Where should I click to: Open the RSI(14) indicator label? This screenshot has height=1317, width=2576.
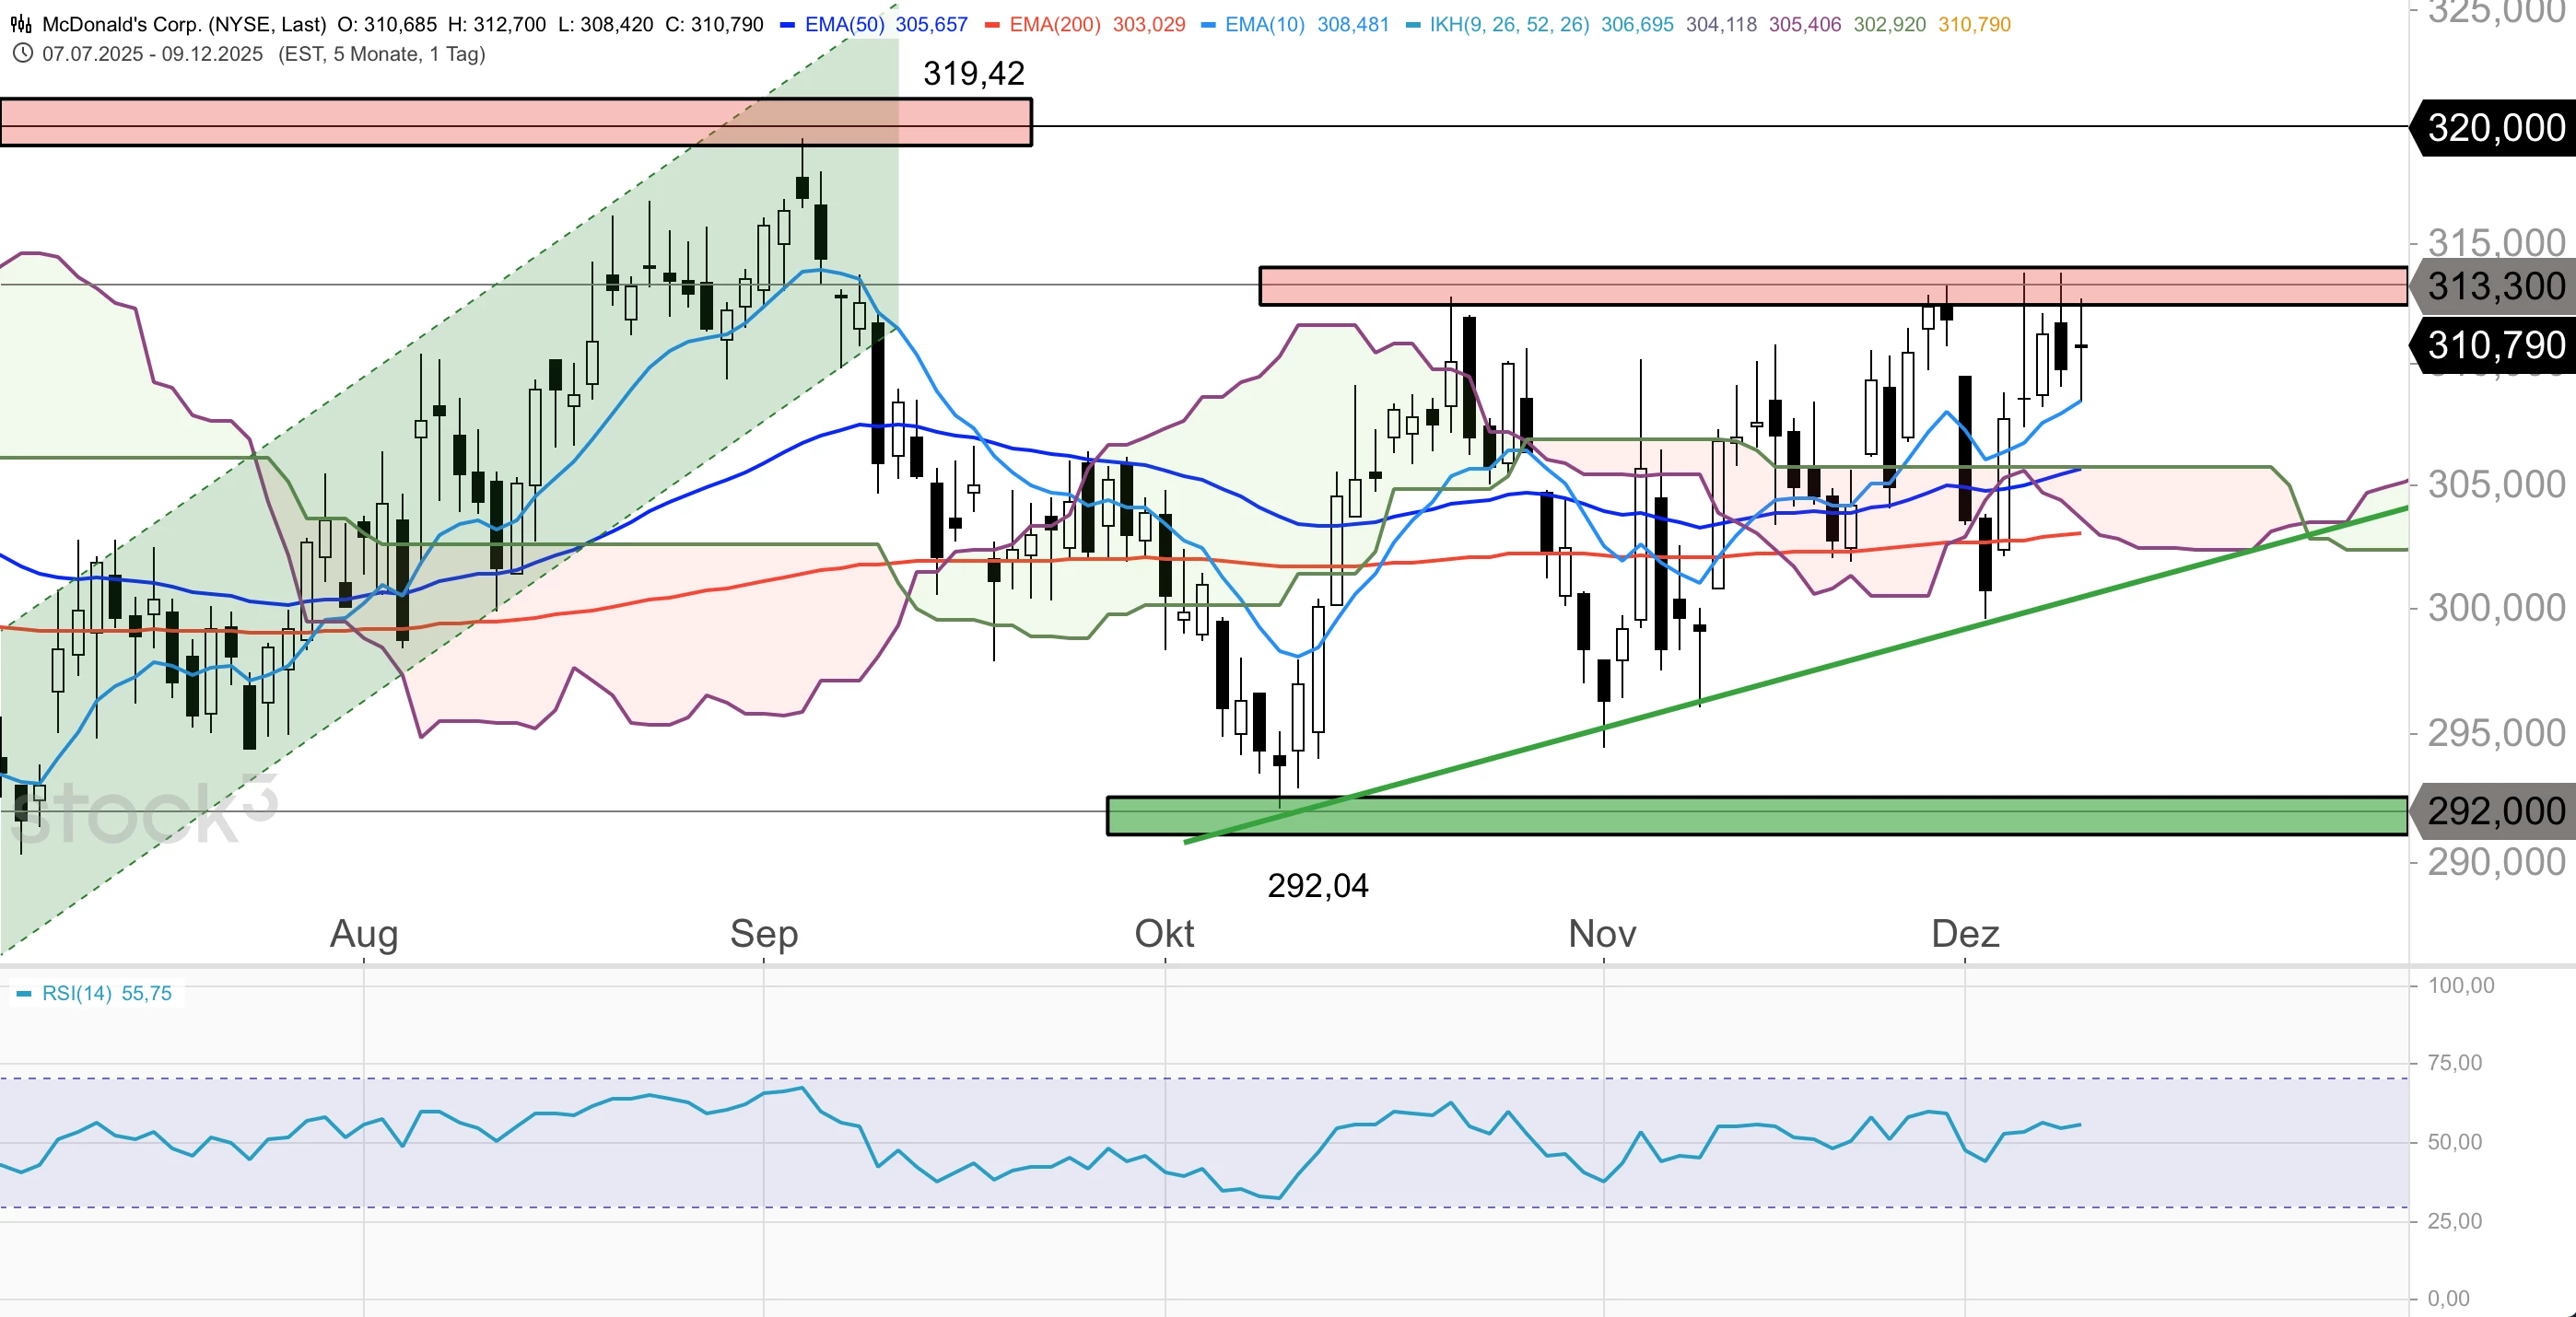77,993
